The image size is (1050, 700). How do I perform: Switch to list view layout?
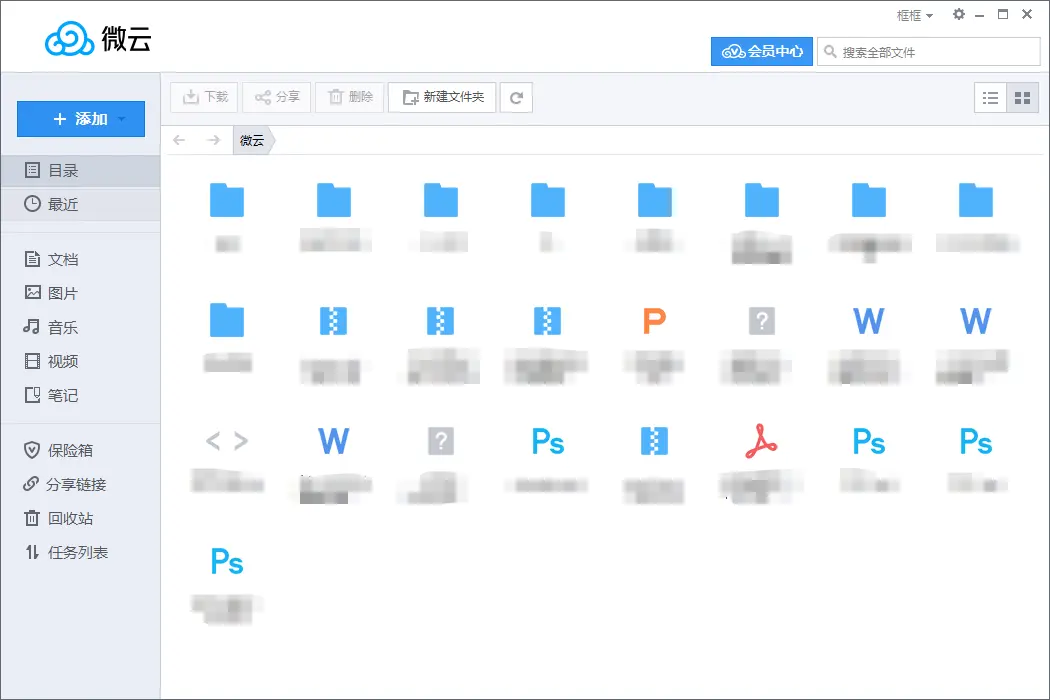pyautogui.click(x=990, y=98)
